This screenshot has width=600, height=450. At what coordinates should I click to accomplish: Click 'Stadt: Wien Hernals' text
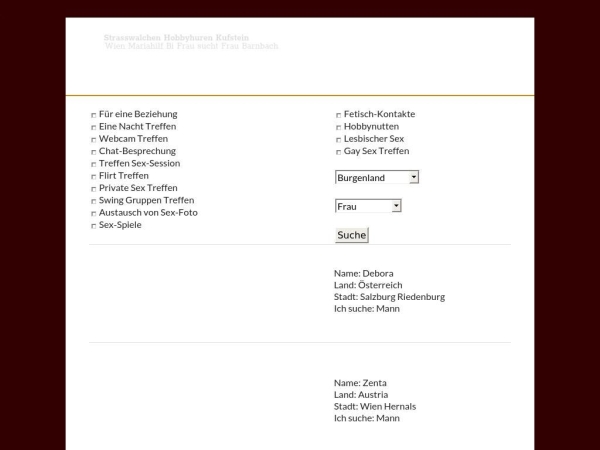tap(375, 406)
